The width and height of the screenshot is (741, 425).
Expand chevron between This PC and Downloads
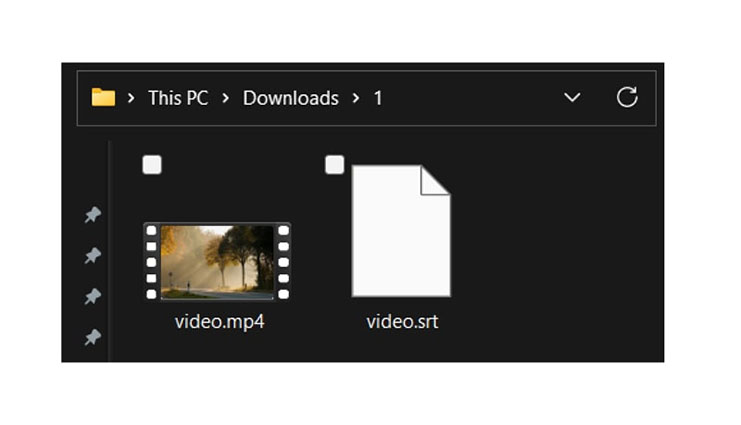pos(225,98)
